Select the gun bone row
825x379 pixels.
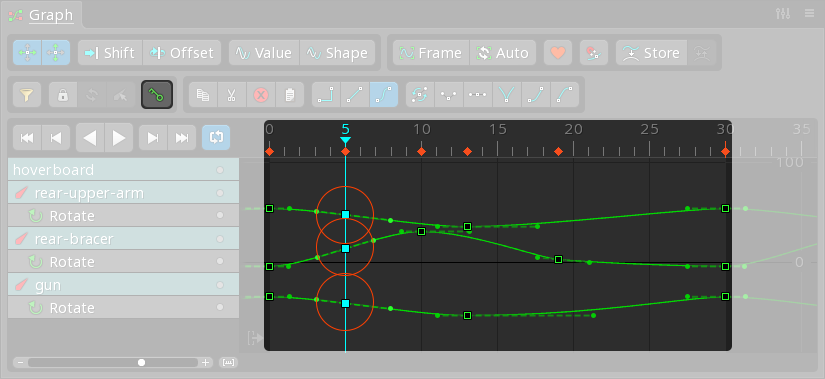(124, 285)
